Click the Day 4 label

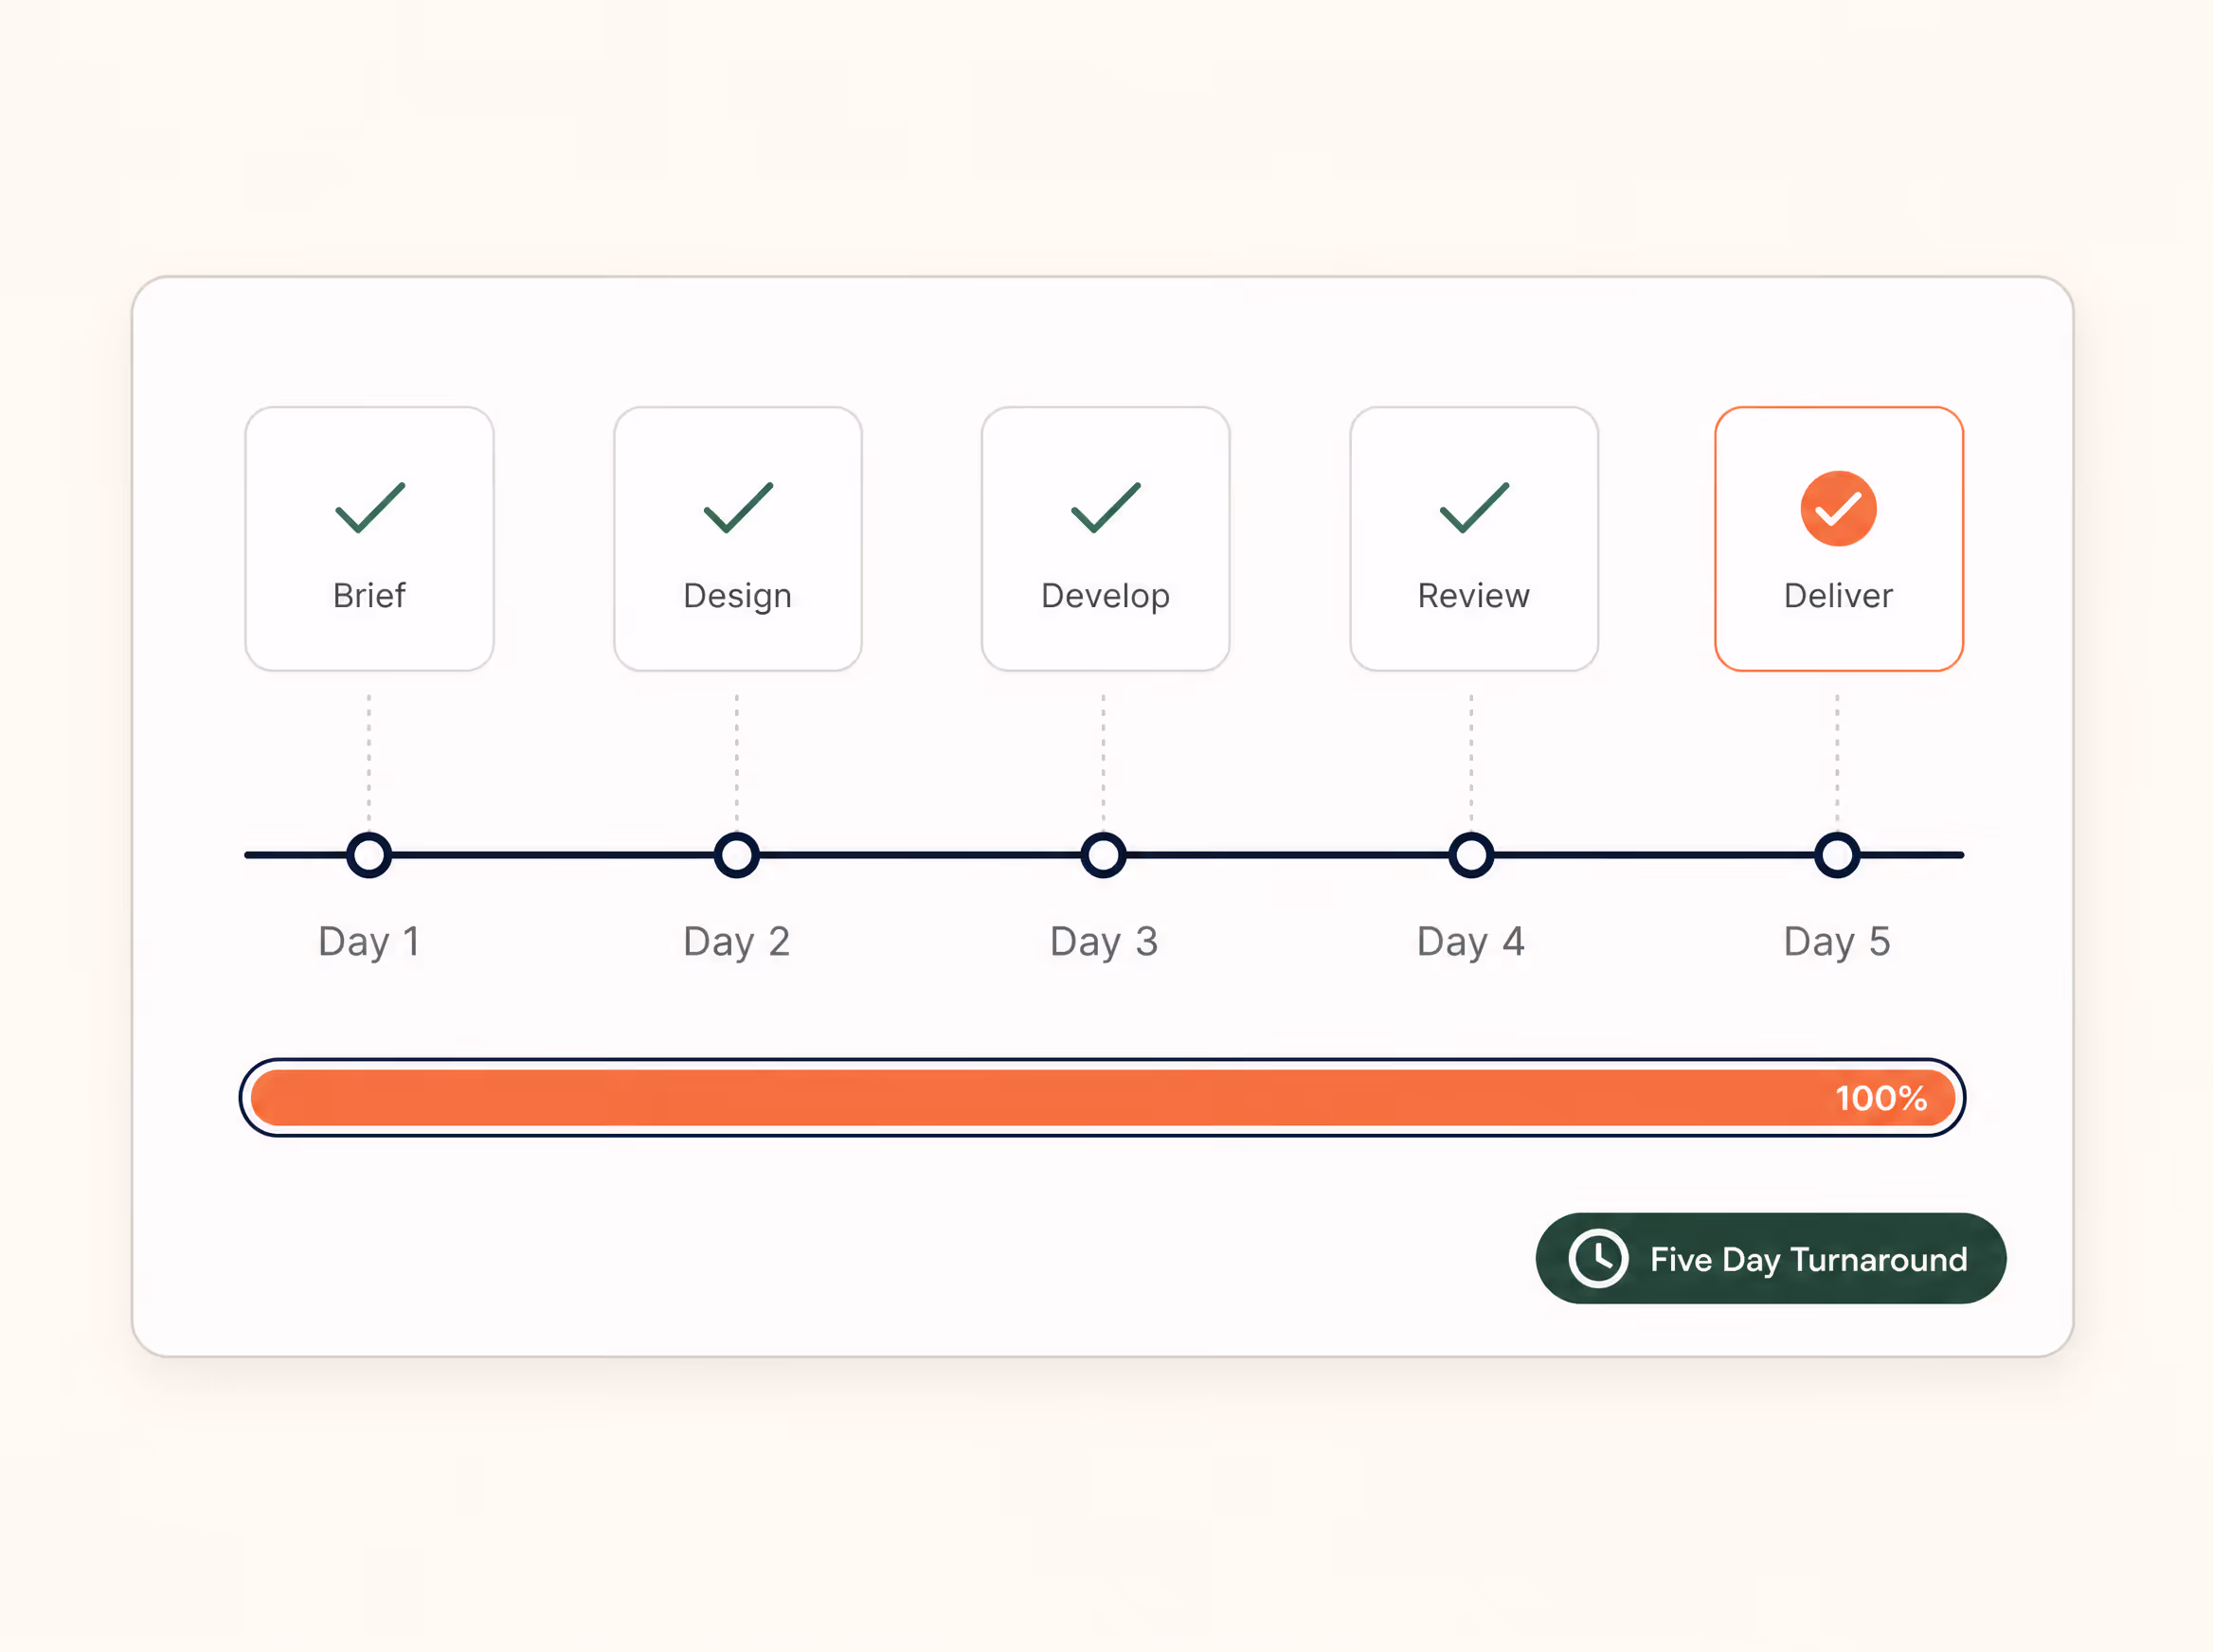tap(1471, 942)
